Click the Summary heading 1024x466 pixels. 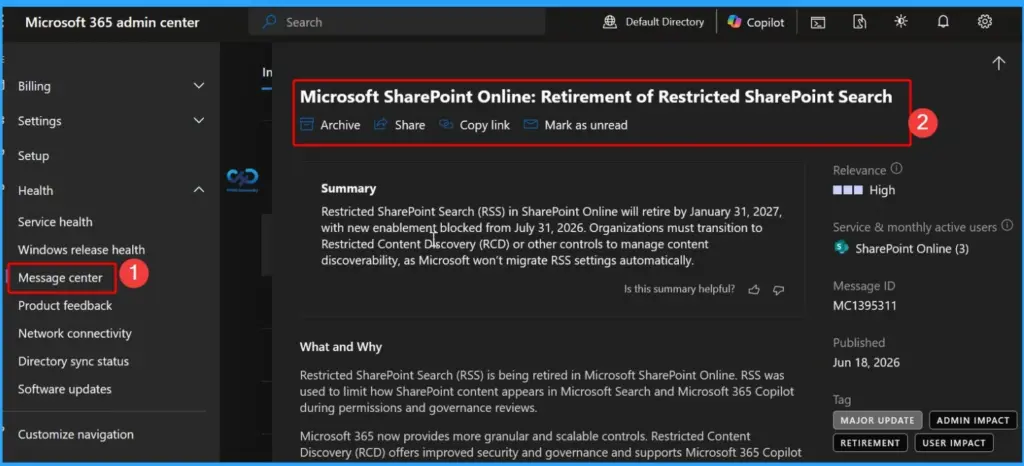[348, 189]
